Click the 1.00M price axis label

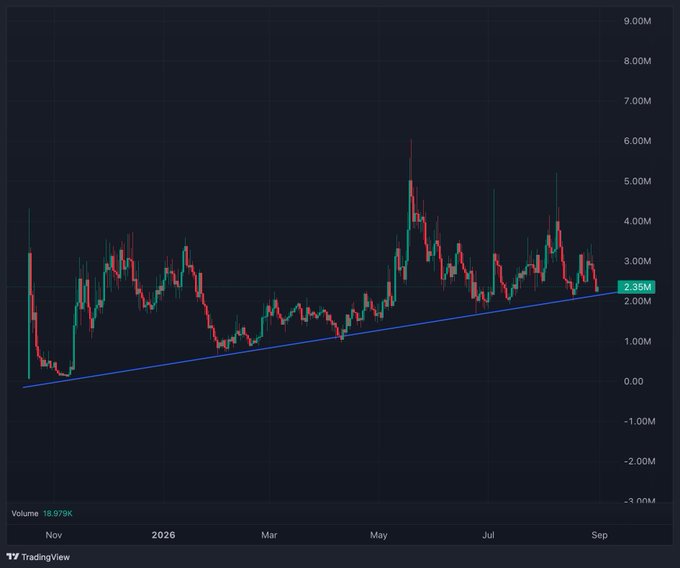(637, 341)
